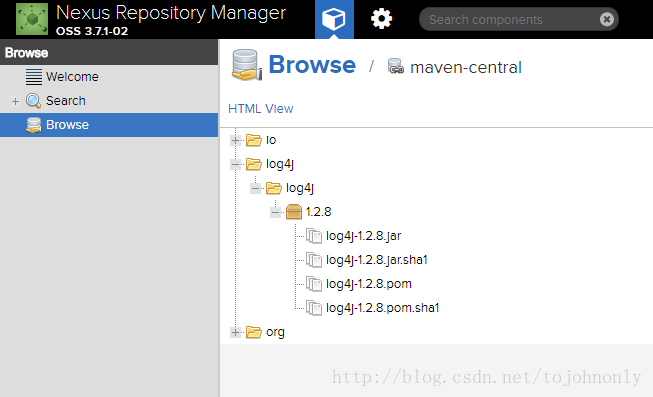Open the Browse cube icon in header
The width and height of the screenshot is (653, 397).
pos(334,19)
